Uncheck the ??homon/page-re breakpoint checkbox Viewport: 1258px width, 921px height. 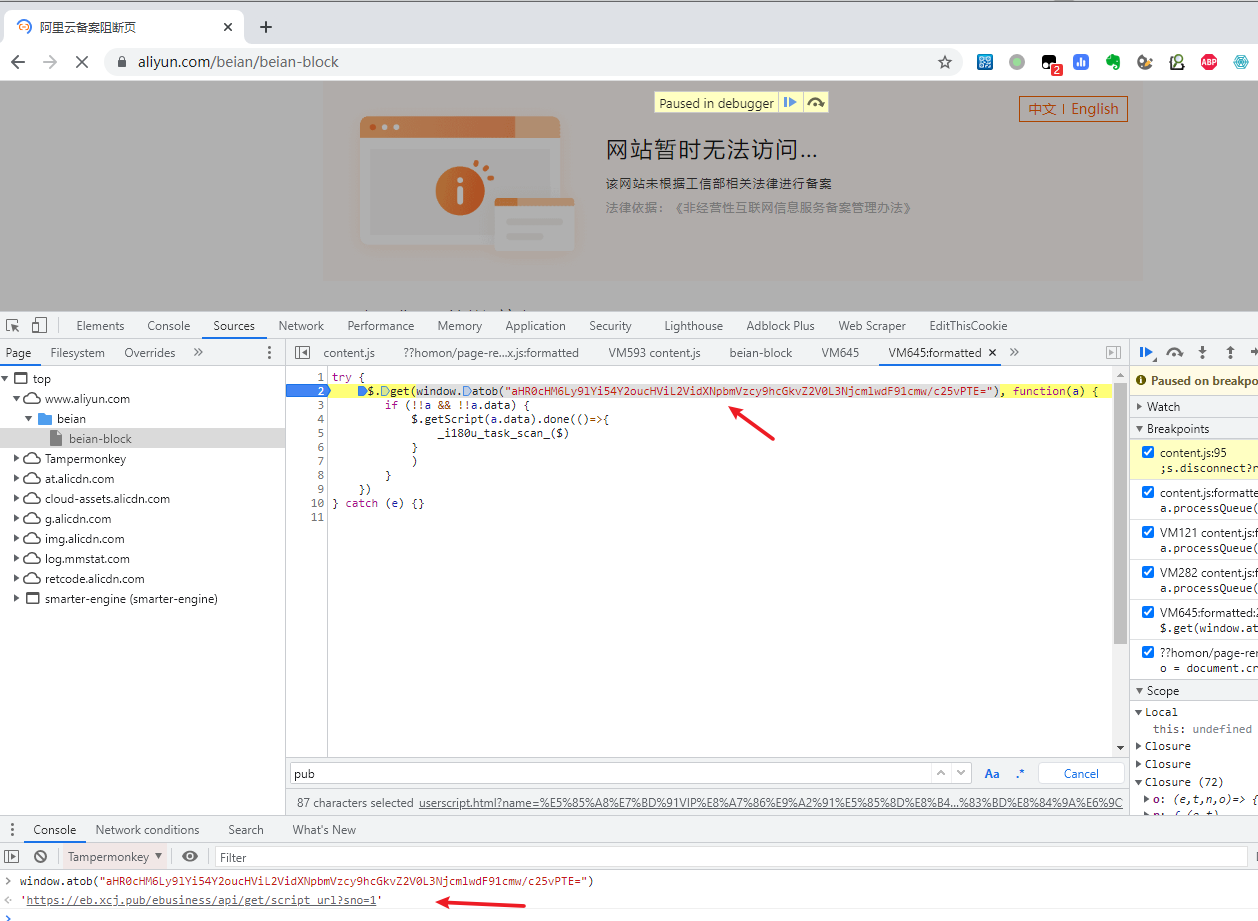pos(1148,652)
